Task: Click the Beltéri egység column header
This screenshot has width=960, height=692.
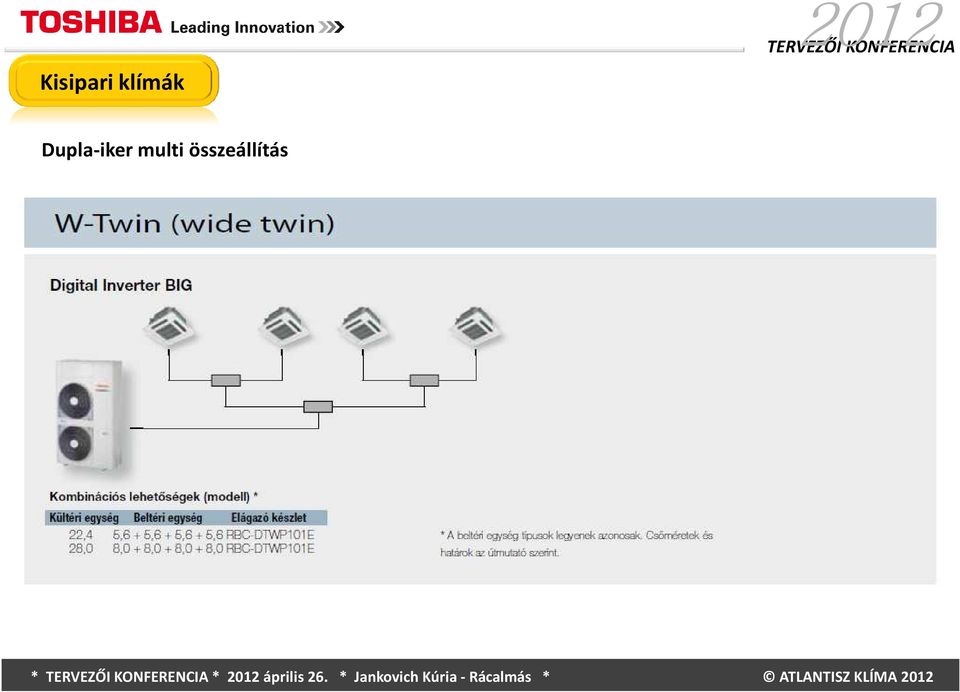Action: point(168,517)
